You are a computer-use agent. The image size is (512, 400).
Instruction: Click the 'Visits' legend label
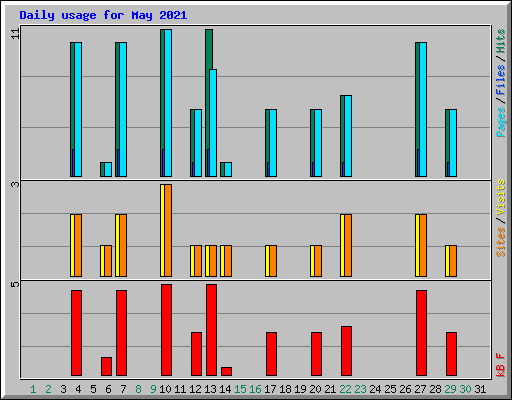click(500, 198)
